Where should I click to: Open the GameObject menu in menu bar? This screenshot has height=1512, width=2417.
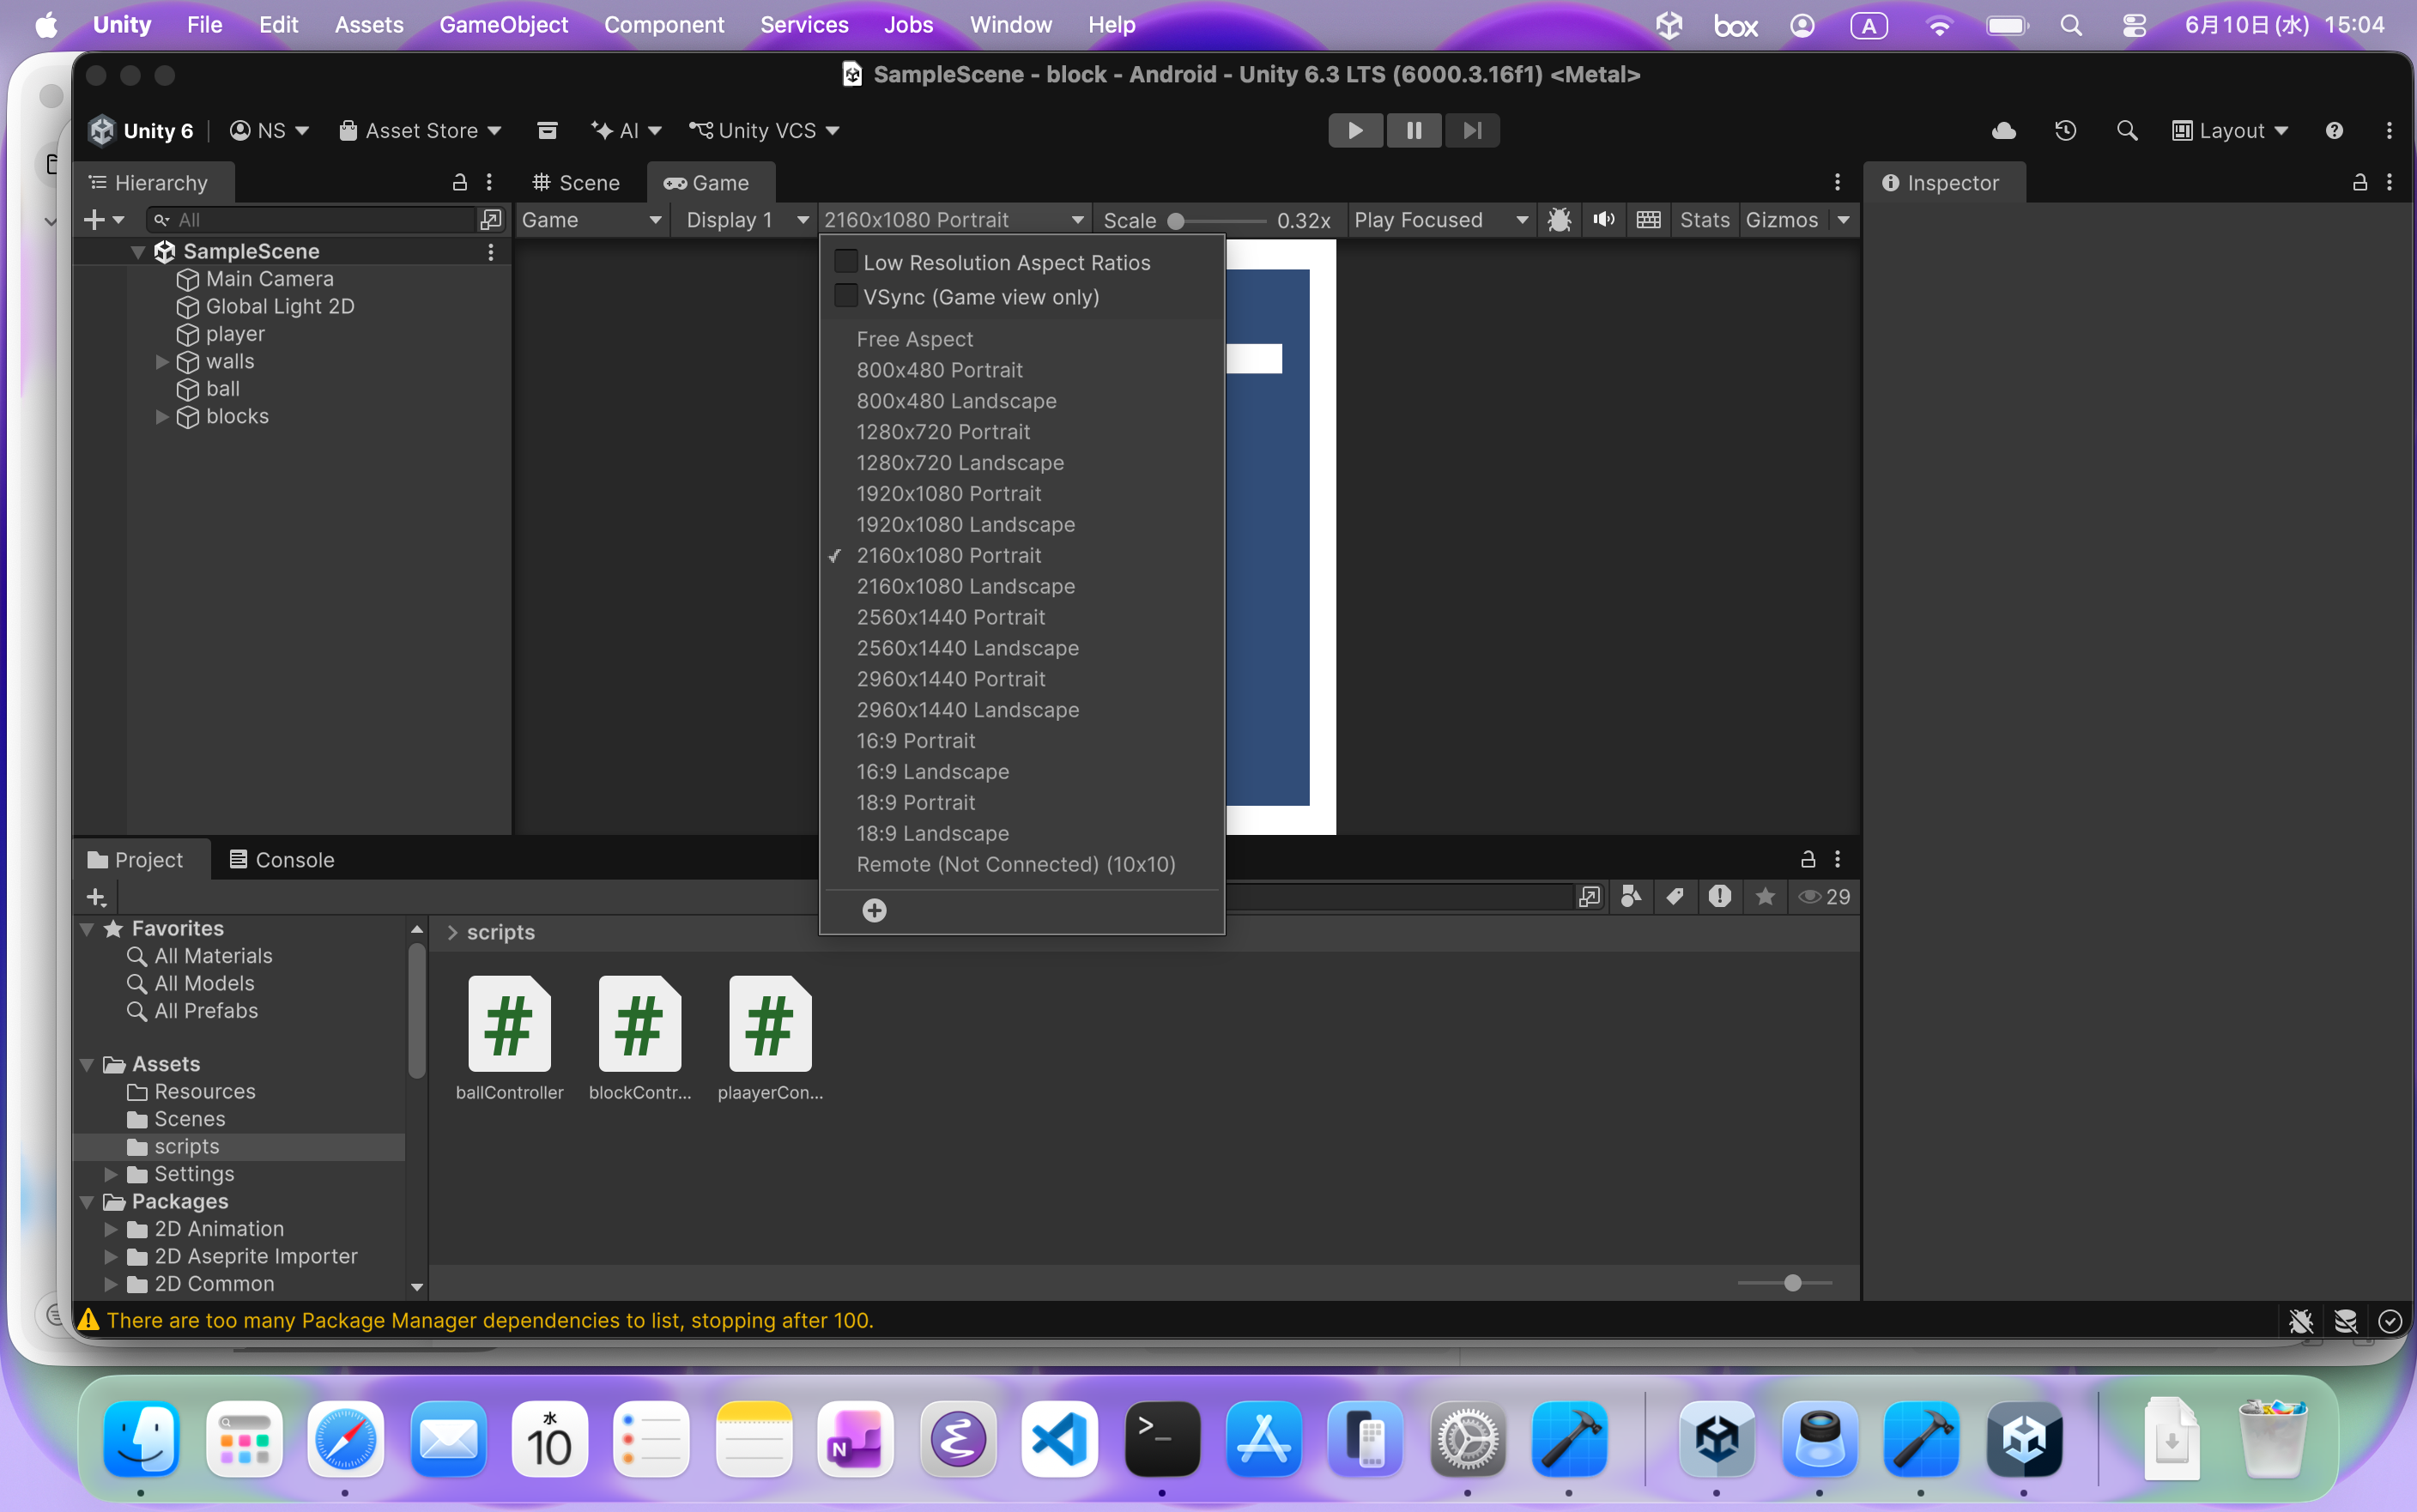coord(503,25)
